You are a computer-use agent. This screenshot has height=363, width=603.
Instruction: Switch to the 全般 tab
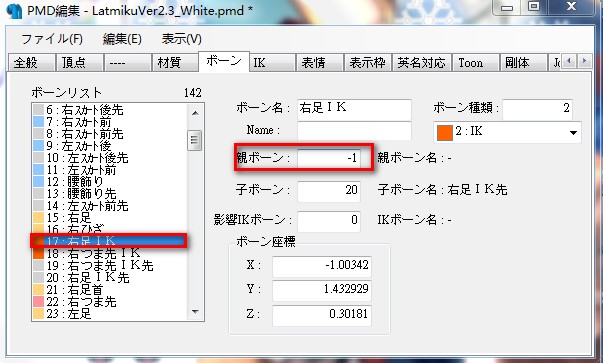click(x=32, y=62)
